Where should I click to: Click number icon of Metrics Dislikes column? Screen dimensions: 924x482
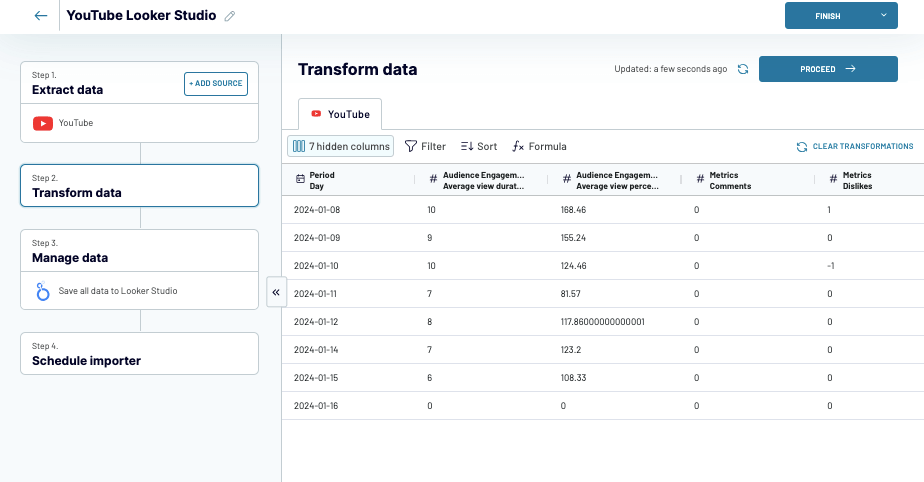[833, 179]
